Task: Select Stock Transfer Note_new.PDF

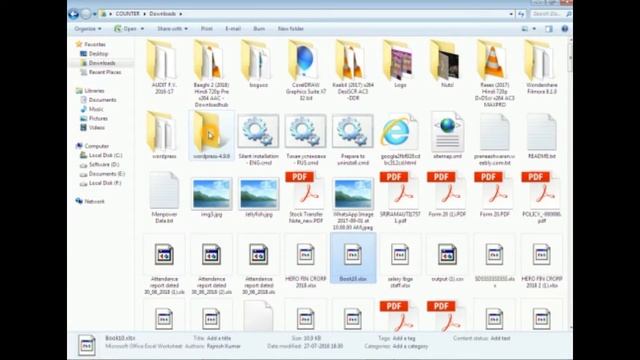Action: coord(306,198)
